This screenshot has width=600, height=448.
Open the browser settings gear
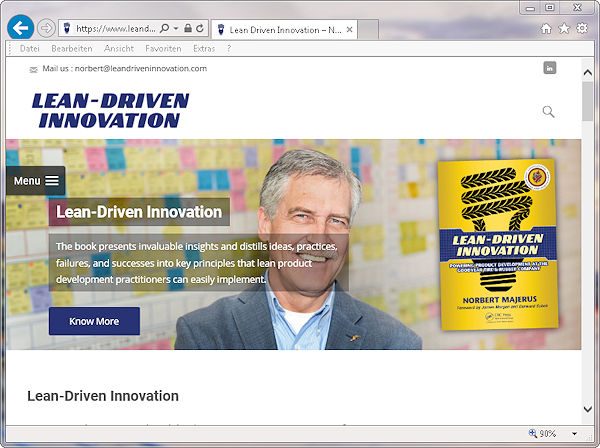tap(582, 28)
